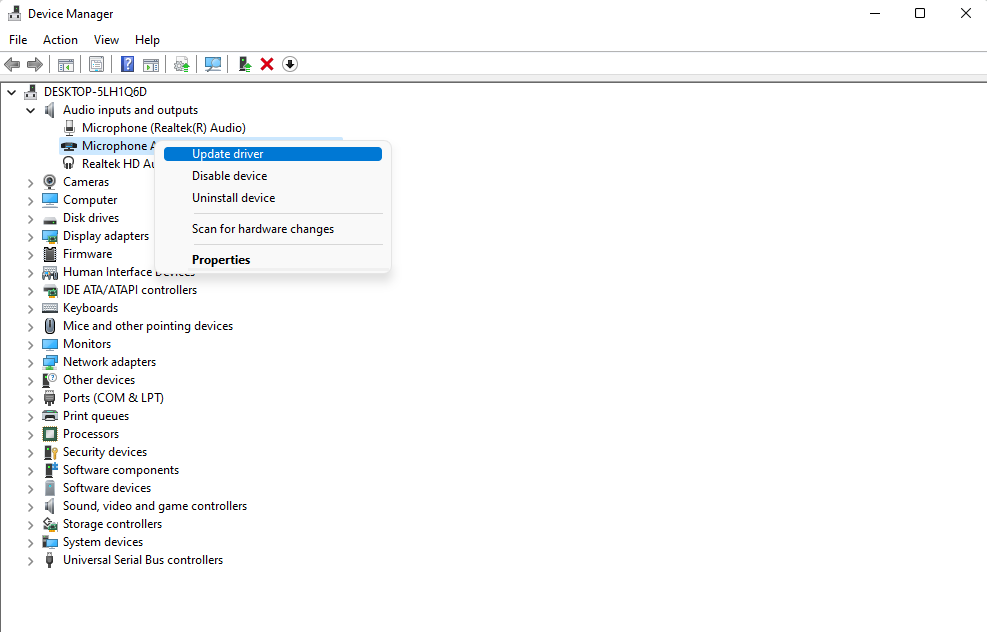Click the Other devices question mark icon
The width and height of the screenshot is (987, 632).
(x=50, y=380)
